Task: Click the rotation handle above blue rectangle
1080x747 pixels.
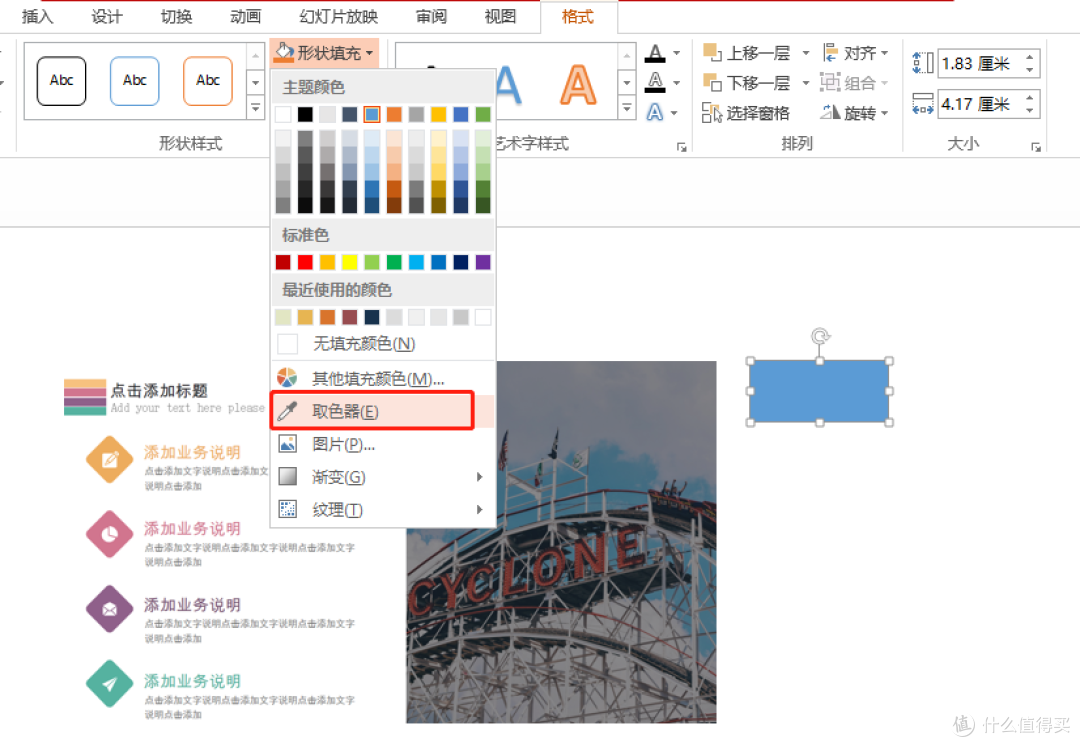Action: 820,336
